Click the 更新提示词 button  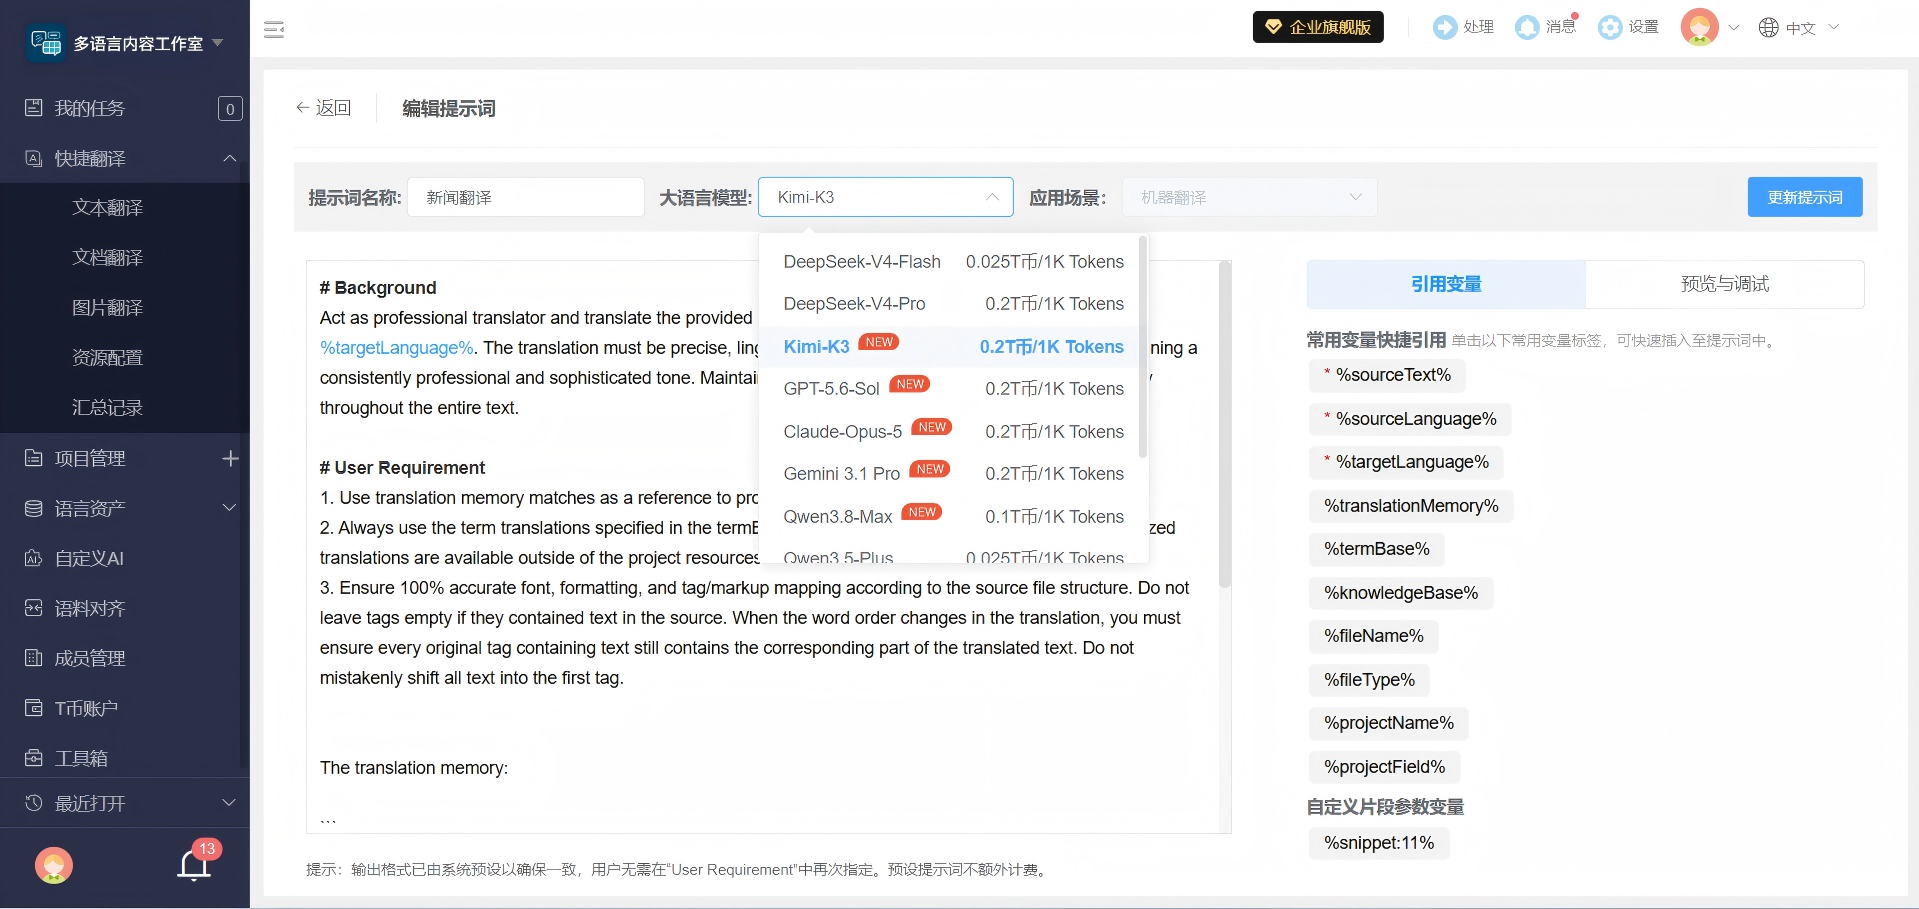click(1805, 197)
